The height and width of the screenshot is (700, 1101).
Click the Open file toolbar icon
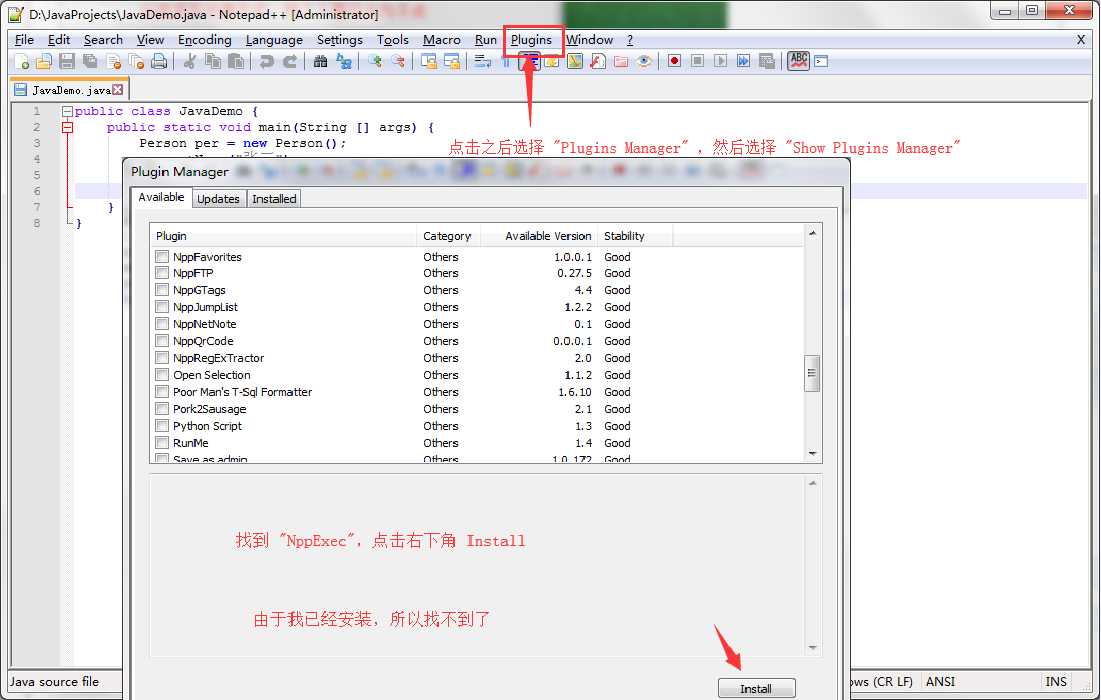44,62
